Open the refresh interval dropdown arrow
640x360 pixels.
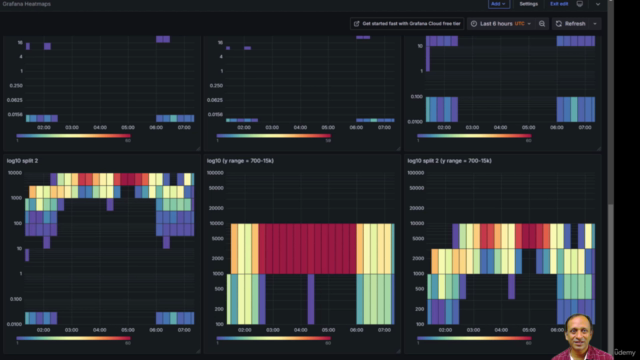coord(595,24)
